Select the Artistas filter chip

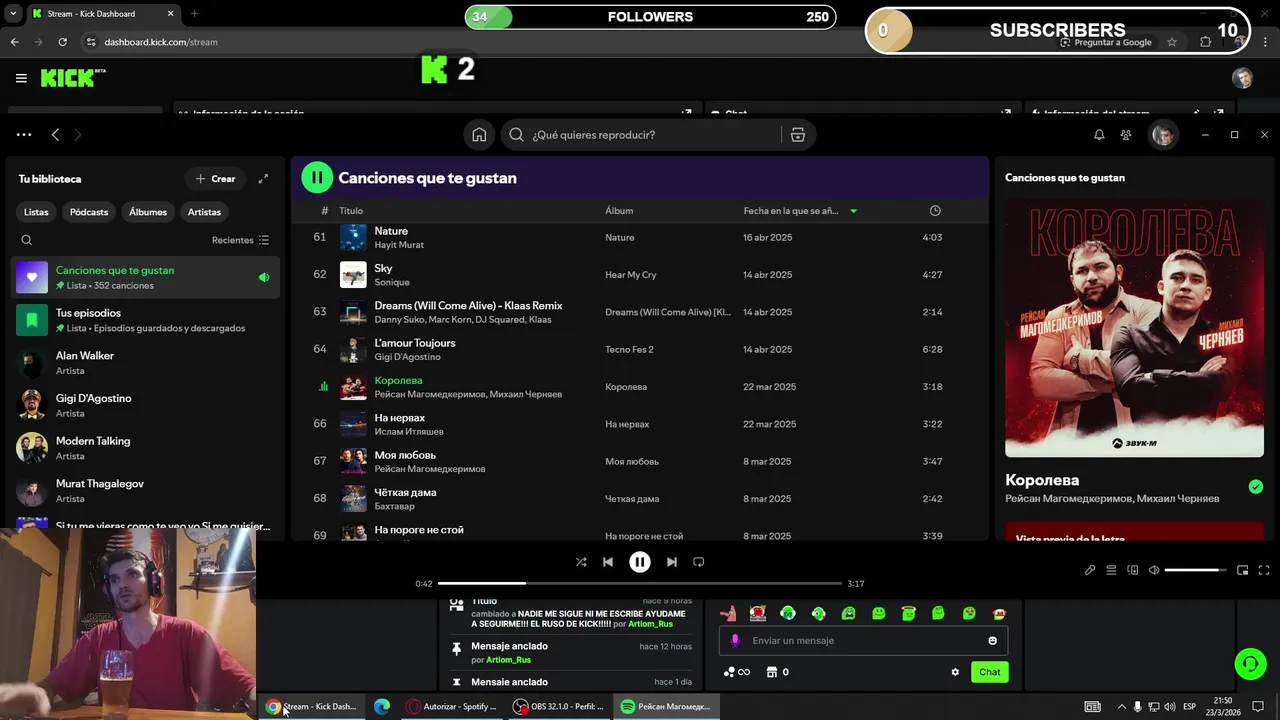pyautogui.click(x=204, y=212)
